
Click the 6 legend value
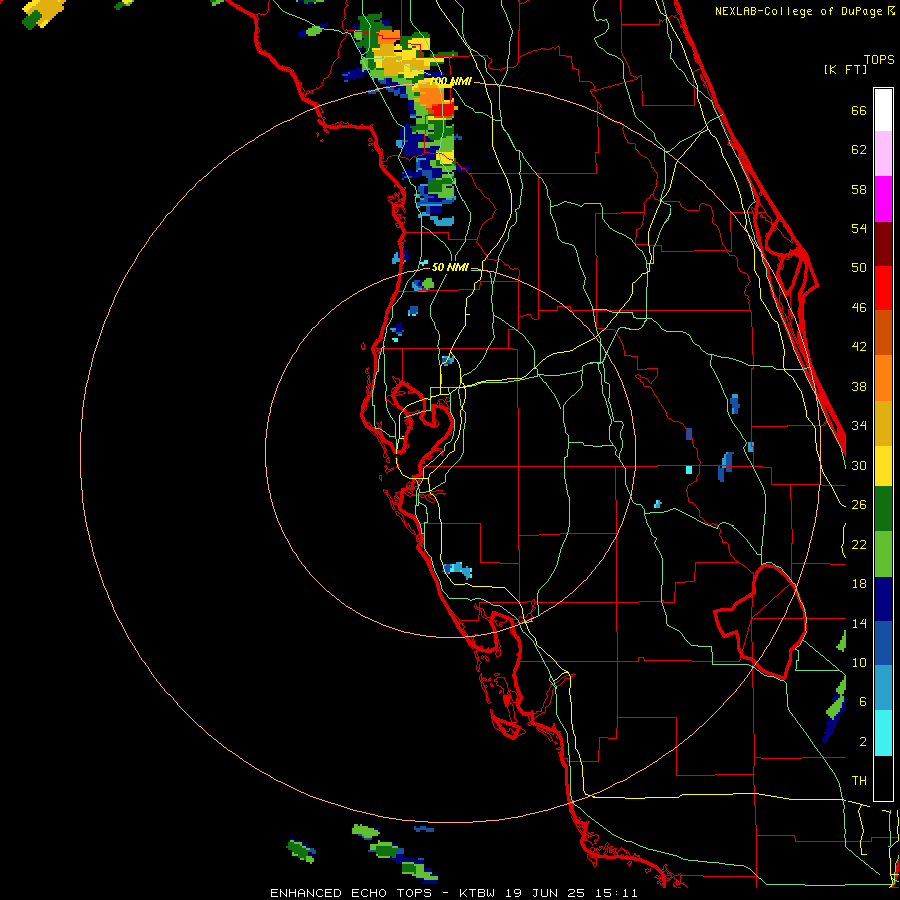[x=863, y=702]
